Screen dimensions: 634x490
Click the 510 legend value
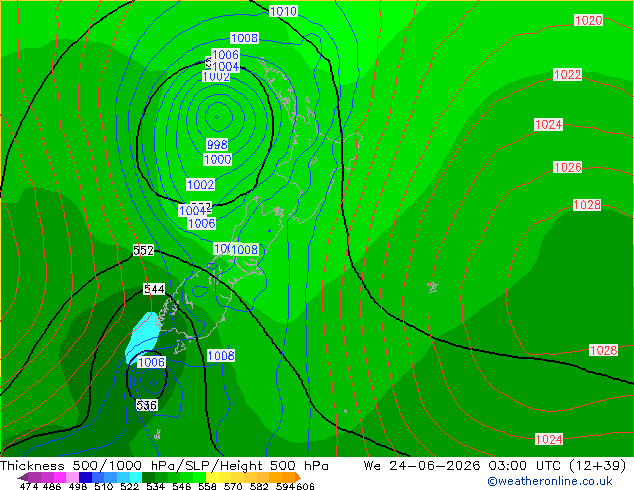click(x=104, y=486)
